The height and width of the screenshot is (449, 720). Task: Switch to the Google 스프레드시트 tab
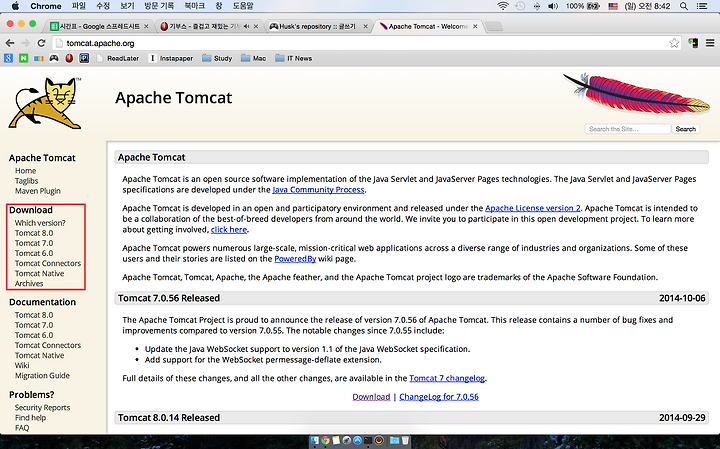pyautogui.click(x=99, y=27)
